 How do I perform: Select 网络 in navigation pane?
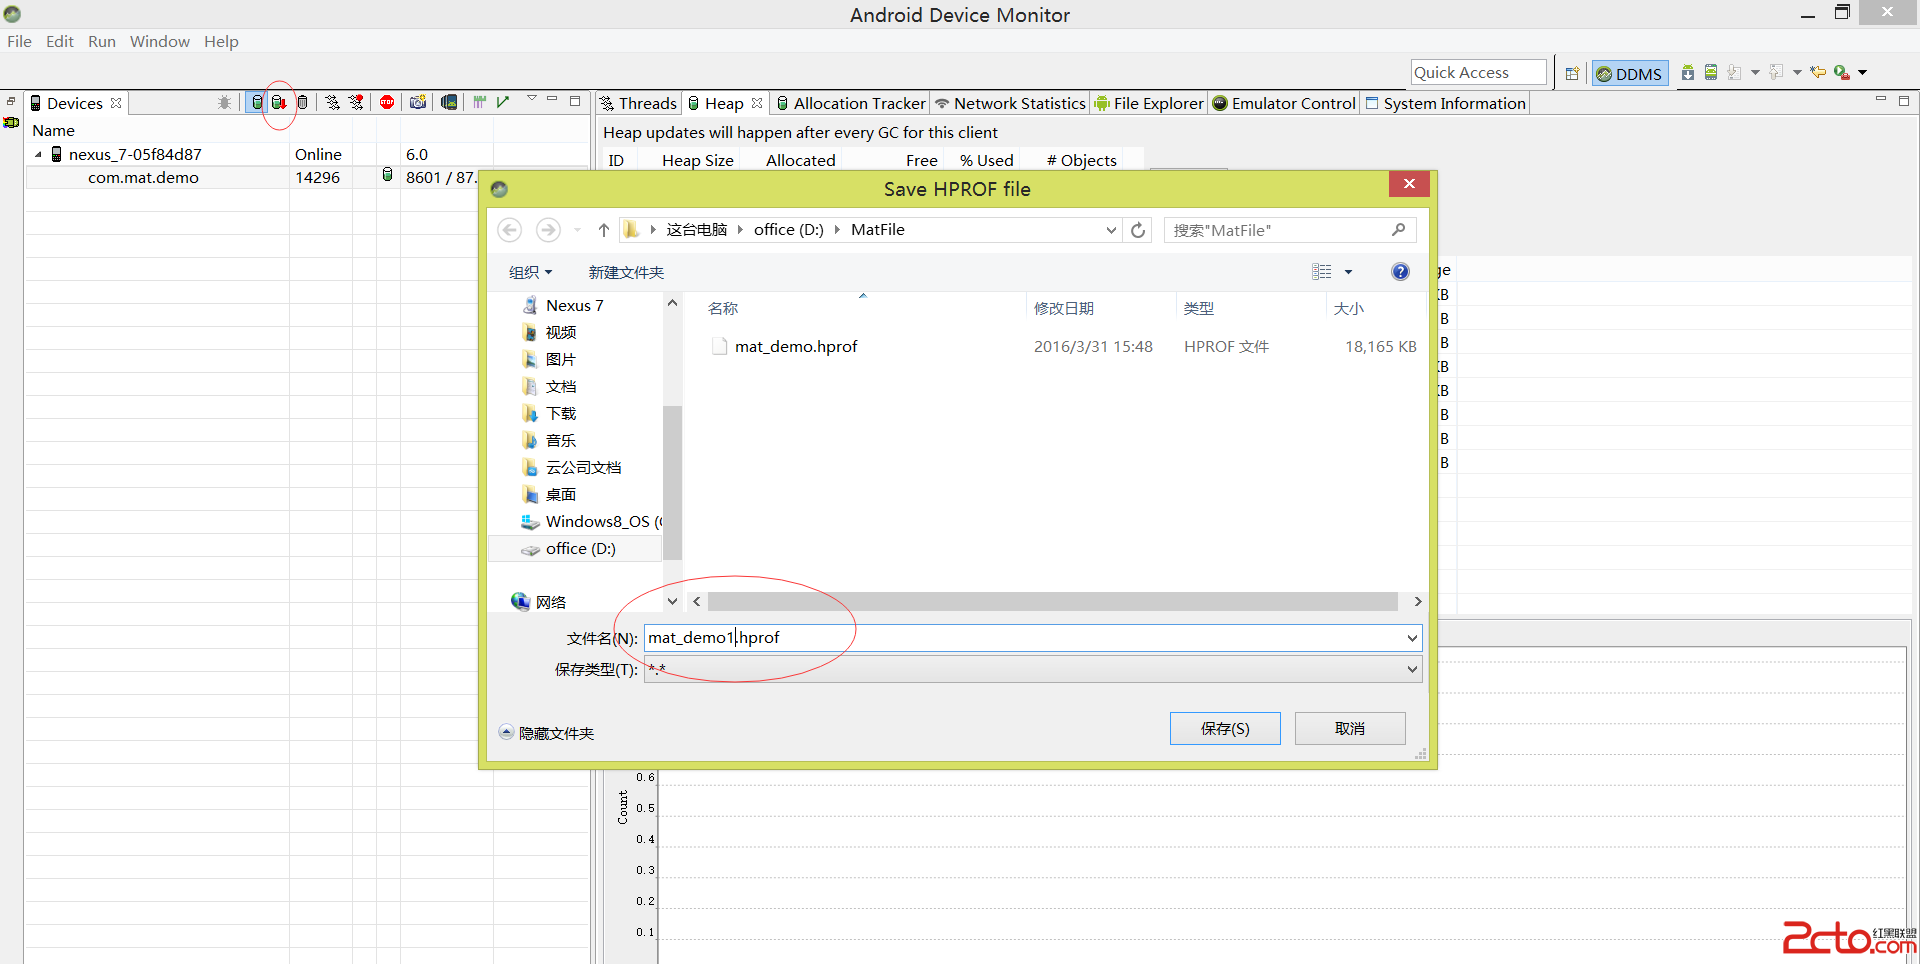tap(550, 601)
